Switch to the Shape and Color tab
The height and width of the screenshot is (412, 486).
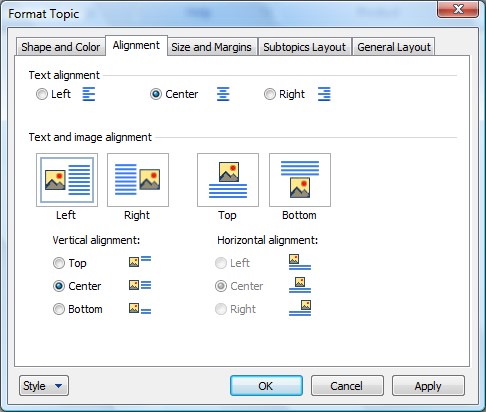coord(61,47)
